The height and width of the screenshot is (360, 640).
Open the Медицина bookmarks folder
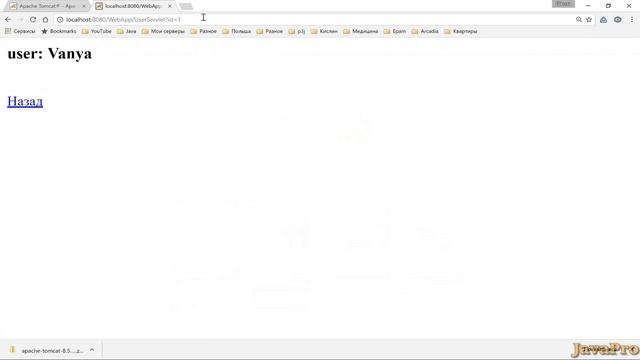click(x=361, y=31)
